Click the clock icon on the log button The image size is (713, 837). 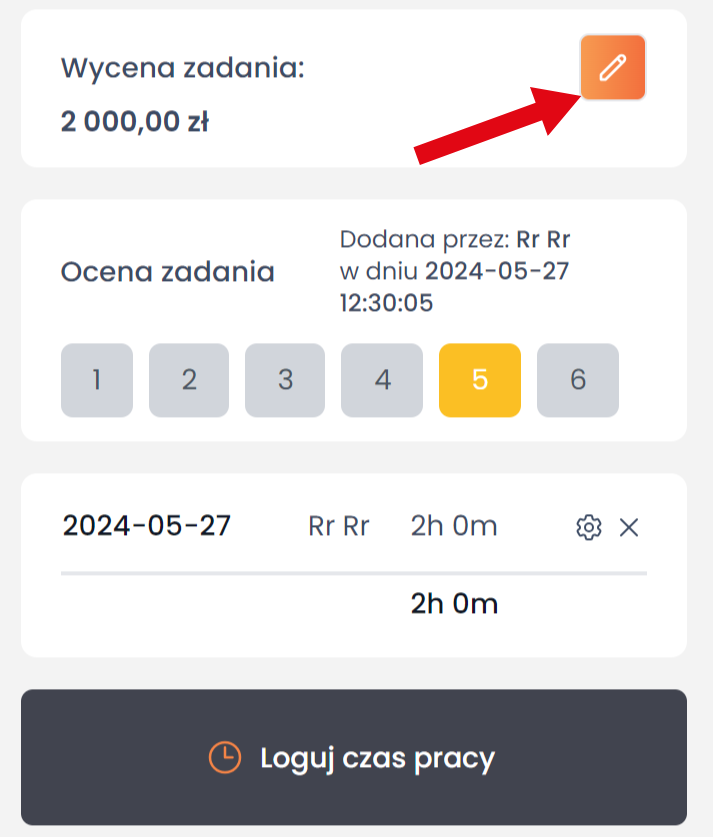click(224, 758)
